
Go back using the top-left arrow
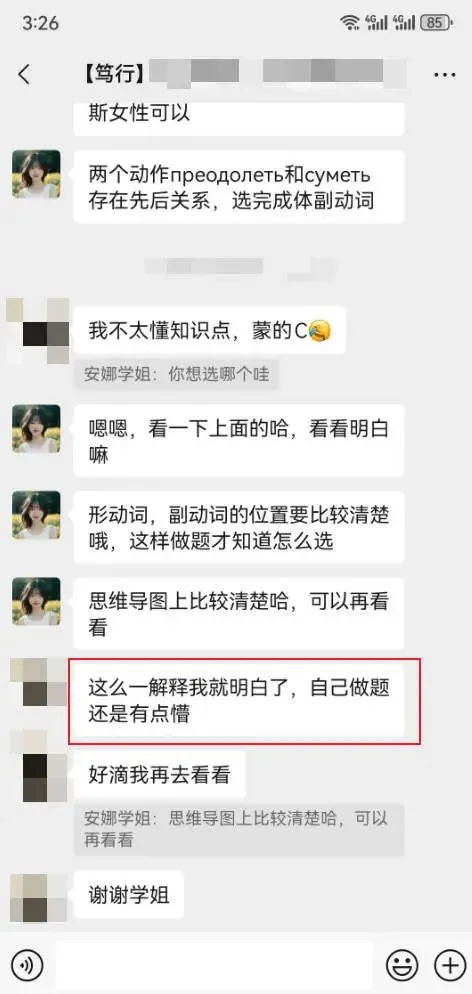click(x=24, y=75)
